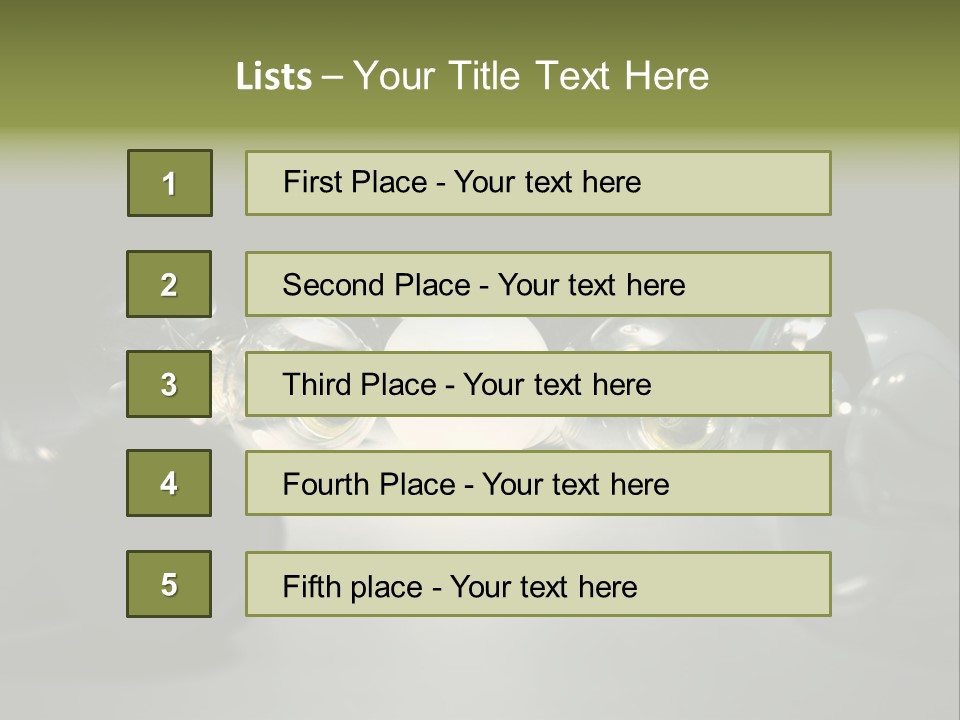
Task: Click the number 5 box
Action: [x=169, y=584]
